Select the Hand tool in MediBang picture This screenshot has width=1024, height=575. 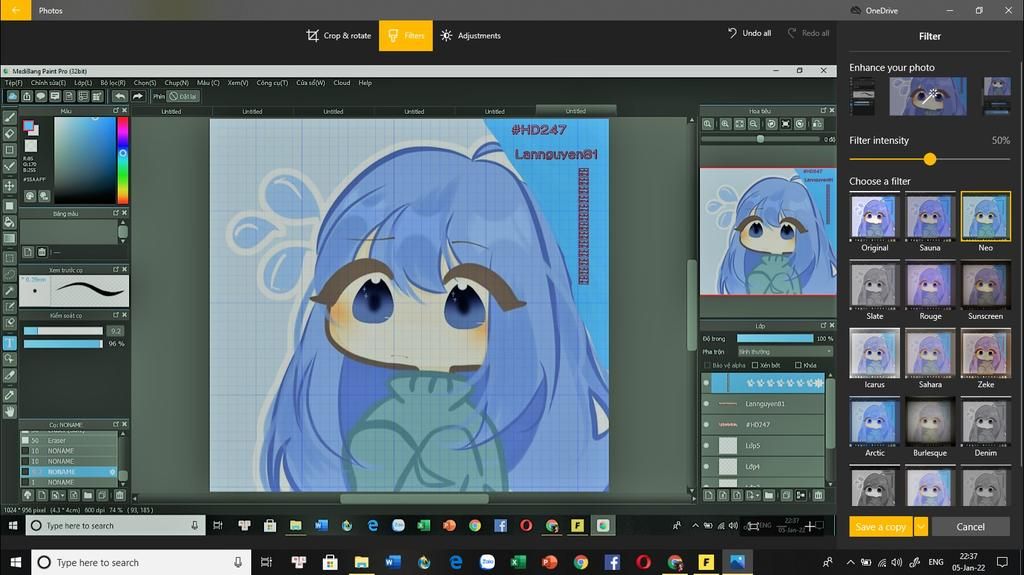pyautogui.click(x=10, y=412)
